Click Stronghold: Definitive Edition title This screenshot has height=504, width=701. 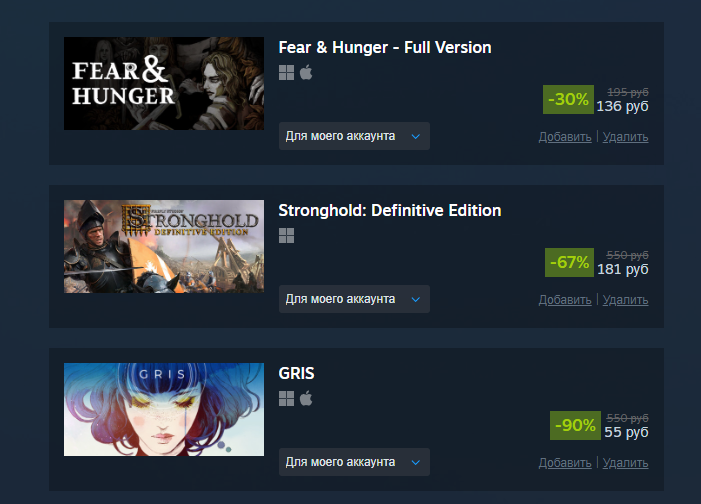click(390, 210)
